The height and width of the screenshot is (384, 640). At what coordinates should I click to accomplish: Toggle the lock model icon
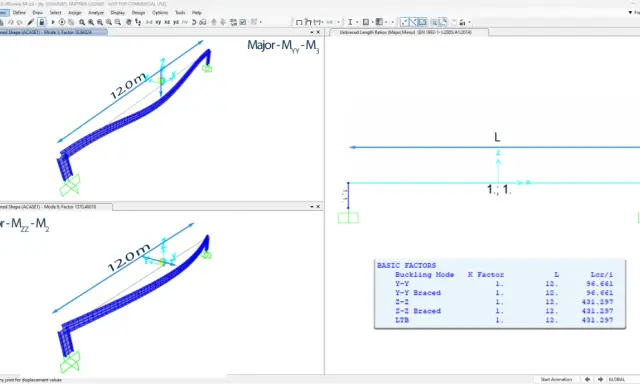click(42, 22)
